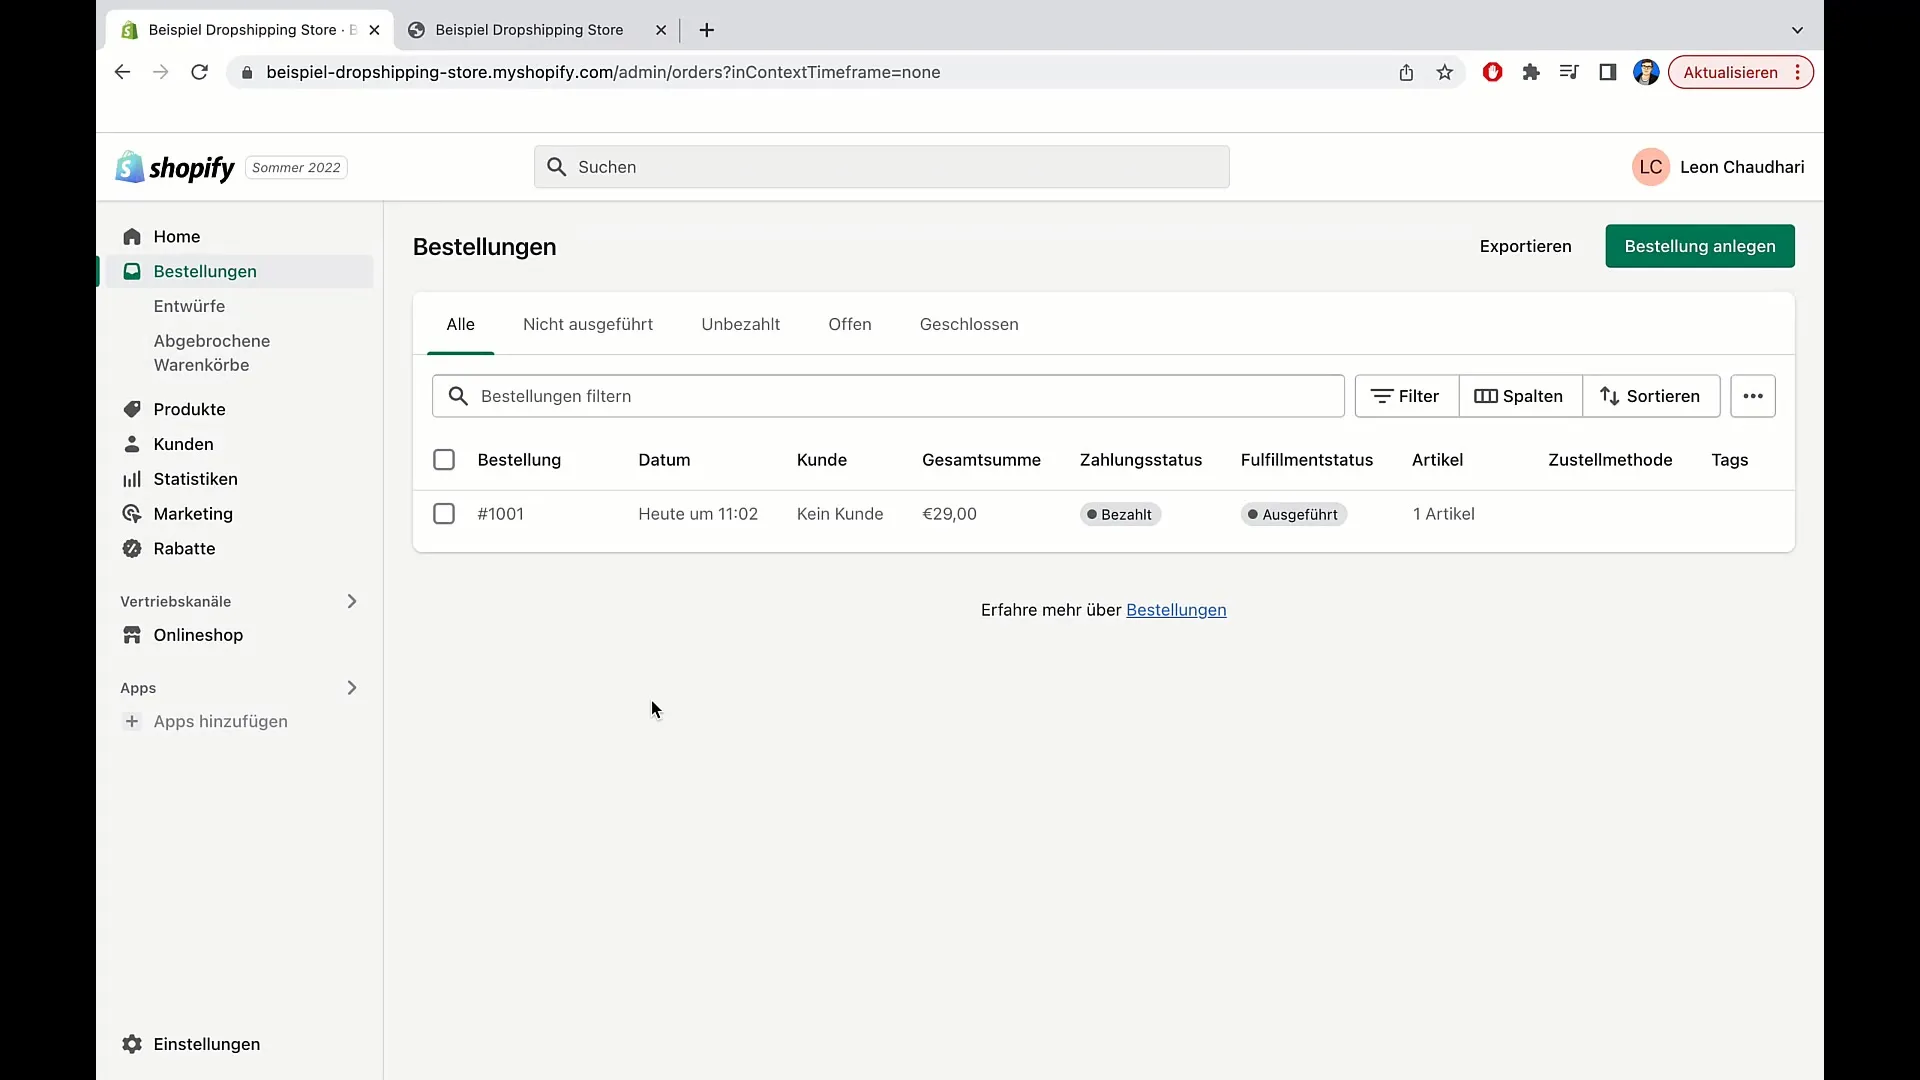Viewport: 1920px width, 1080px height.
Task: Switch to Unbezahlt tab
Action: click(740, 324)
